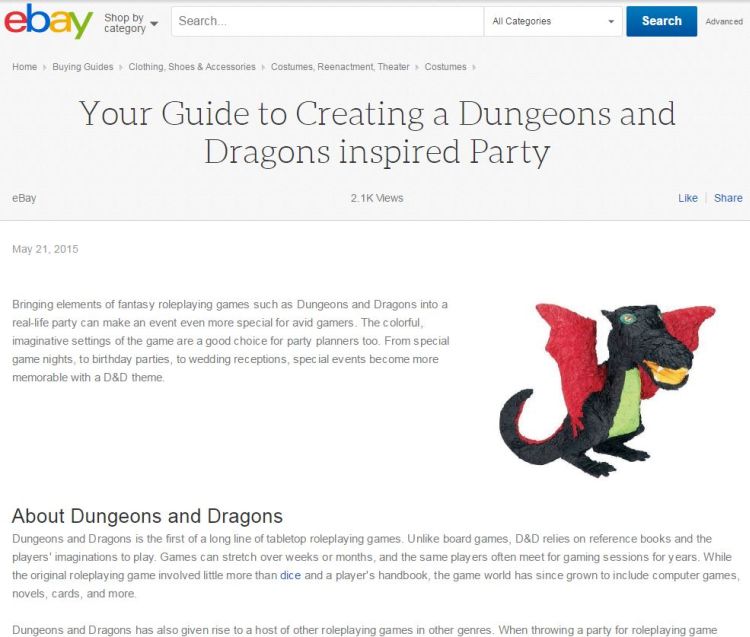750x637 pixels.
Task: Click the All Categories dropdown arrow
Action: [611, 22]
